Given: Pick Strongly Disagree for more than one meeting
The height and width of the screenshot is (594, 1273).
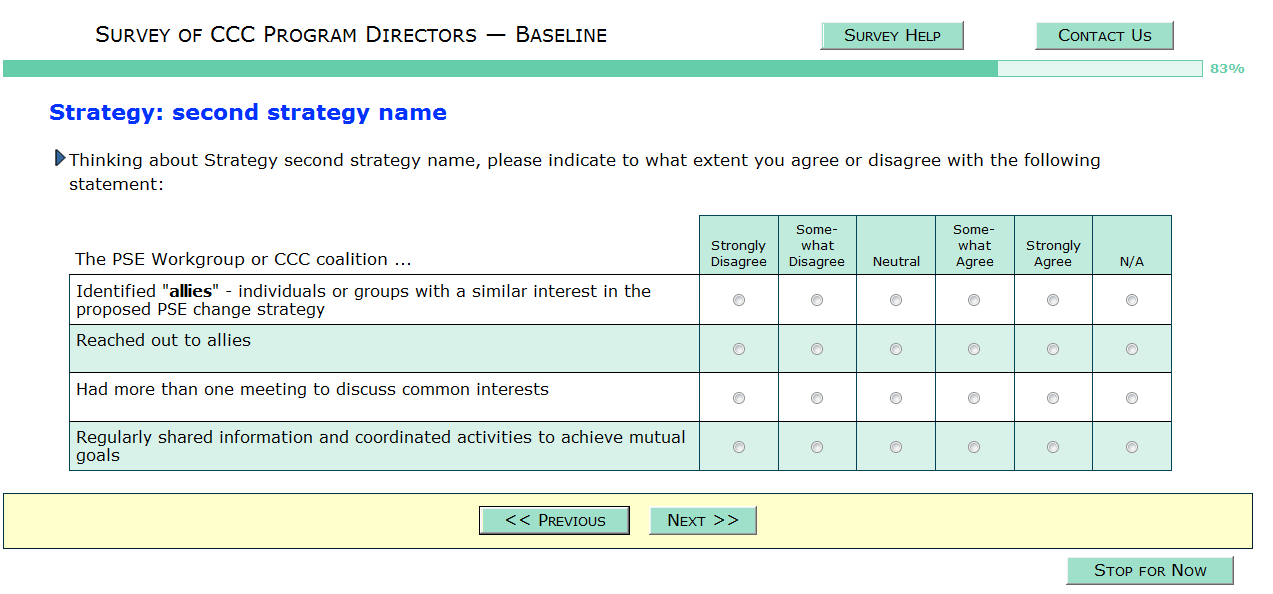Looking at the screenshot, I should tap(739, 398).
